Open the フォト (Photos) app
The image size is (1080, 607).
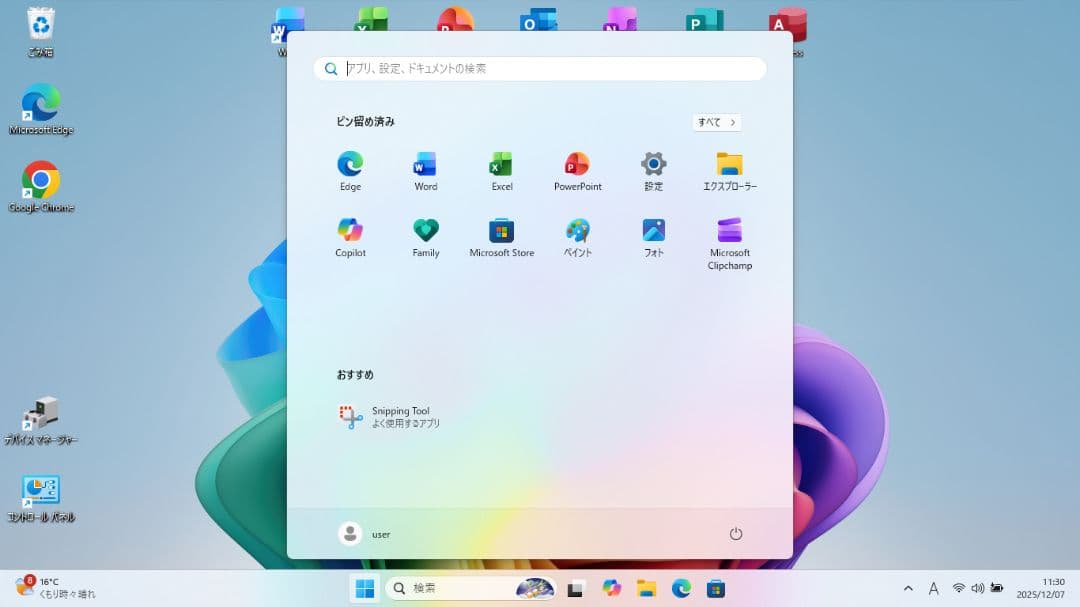point(653,237)
